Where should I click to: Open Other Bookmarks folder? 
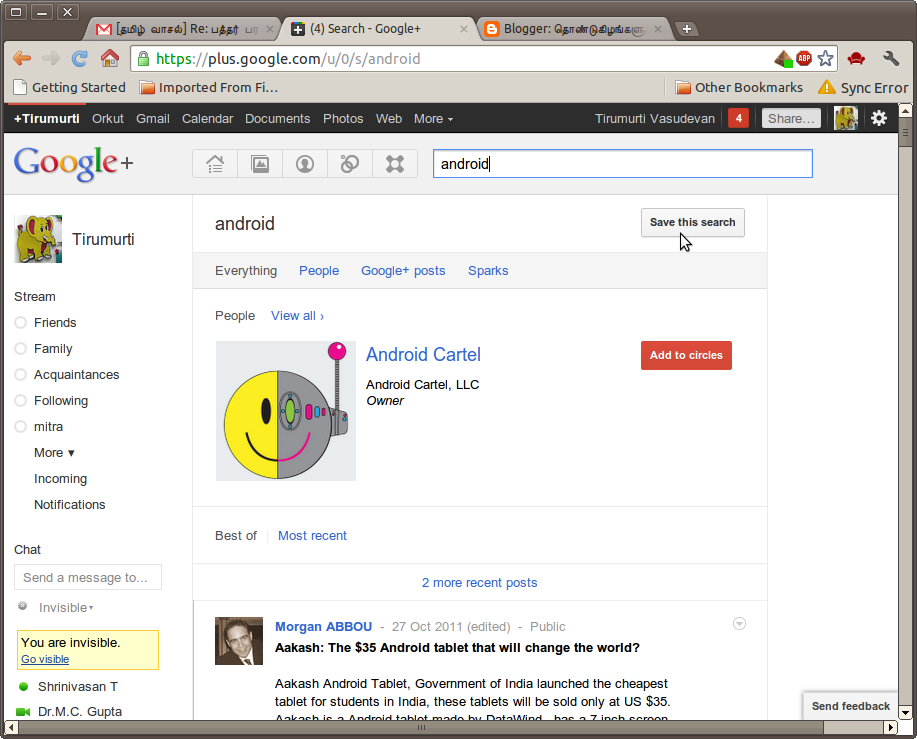[x=739, y=88]
